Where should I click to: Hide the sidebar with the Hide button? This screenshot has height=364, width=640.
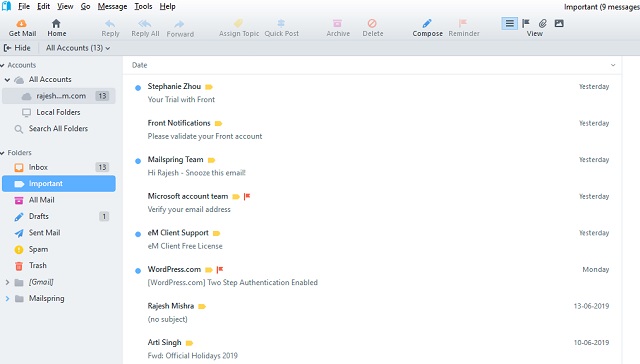17,48
